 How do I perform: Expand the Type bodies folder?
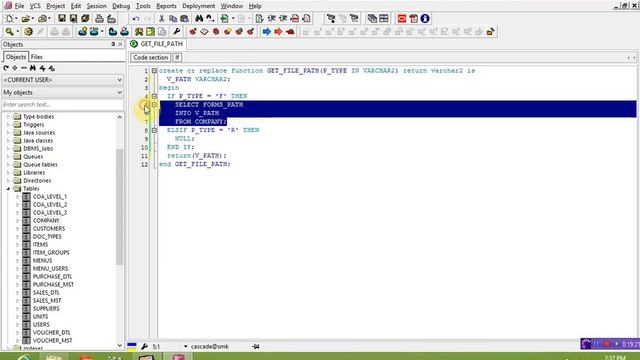pyautogui.click(x=8, y=117)
